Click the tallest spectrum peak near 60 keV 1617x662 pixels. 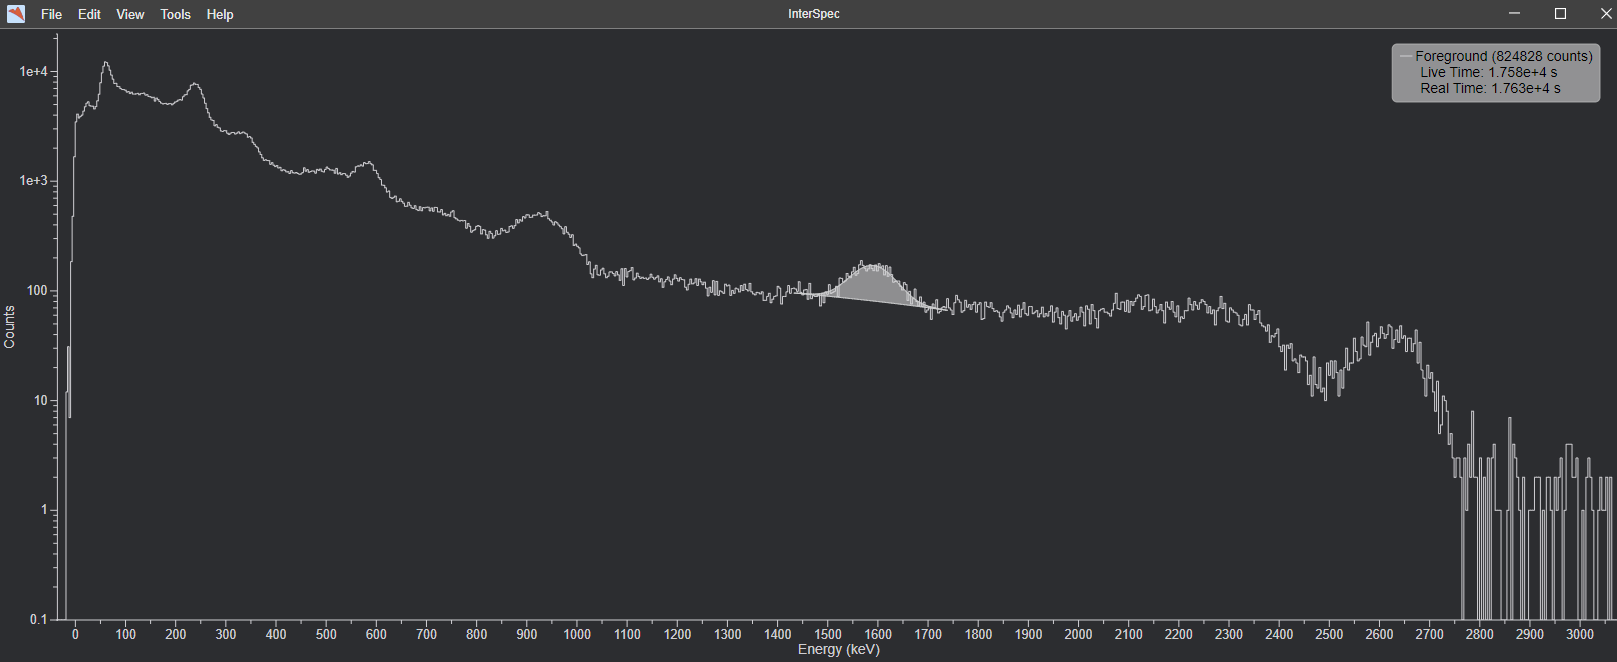(x=105, y=66)
